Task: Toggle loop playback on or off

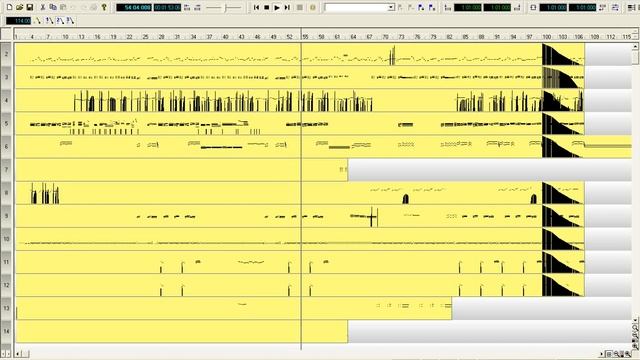Action: 533,7
